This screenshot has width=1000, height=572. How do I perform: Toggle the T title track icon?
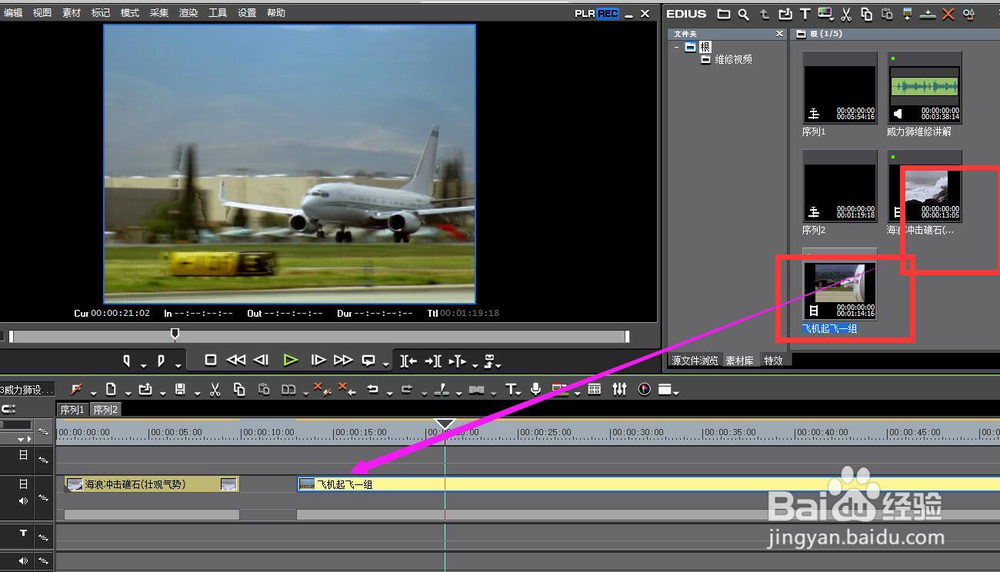point(23,532)
